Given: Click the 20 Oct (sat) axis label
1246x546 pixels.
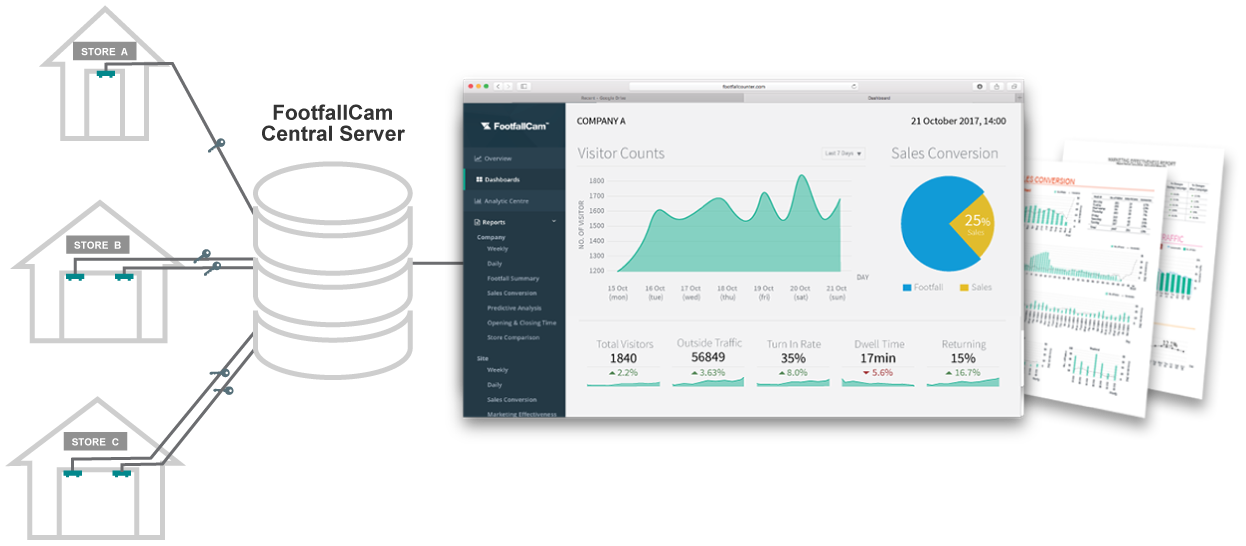Looking at the screenshot, I should (x=799, y=292).
